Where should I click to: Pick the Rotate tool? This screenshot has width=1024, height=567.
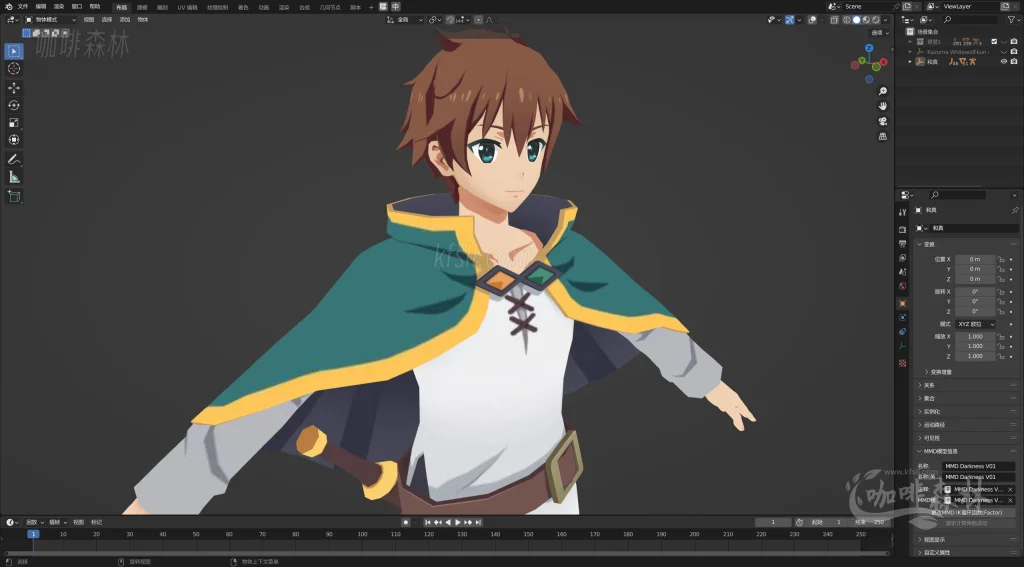tap(14, 105)
